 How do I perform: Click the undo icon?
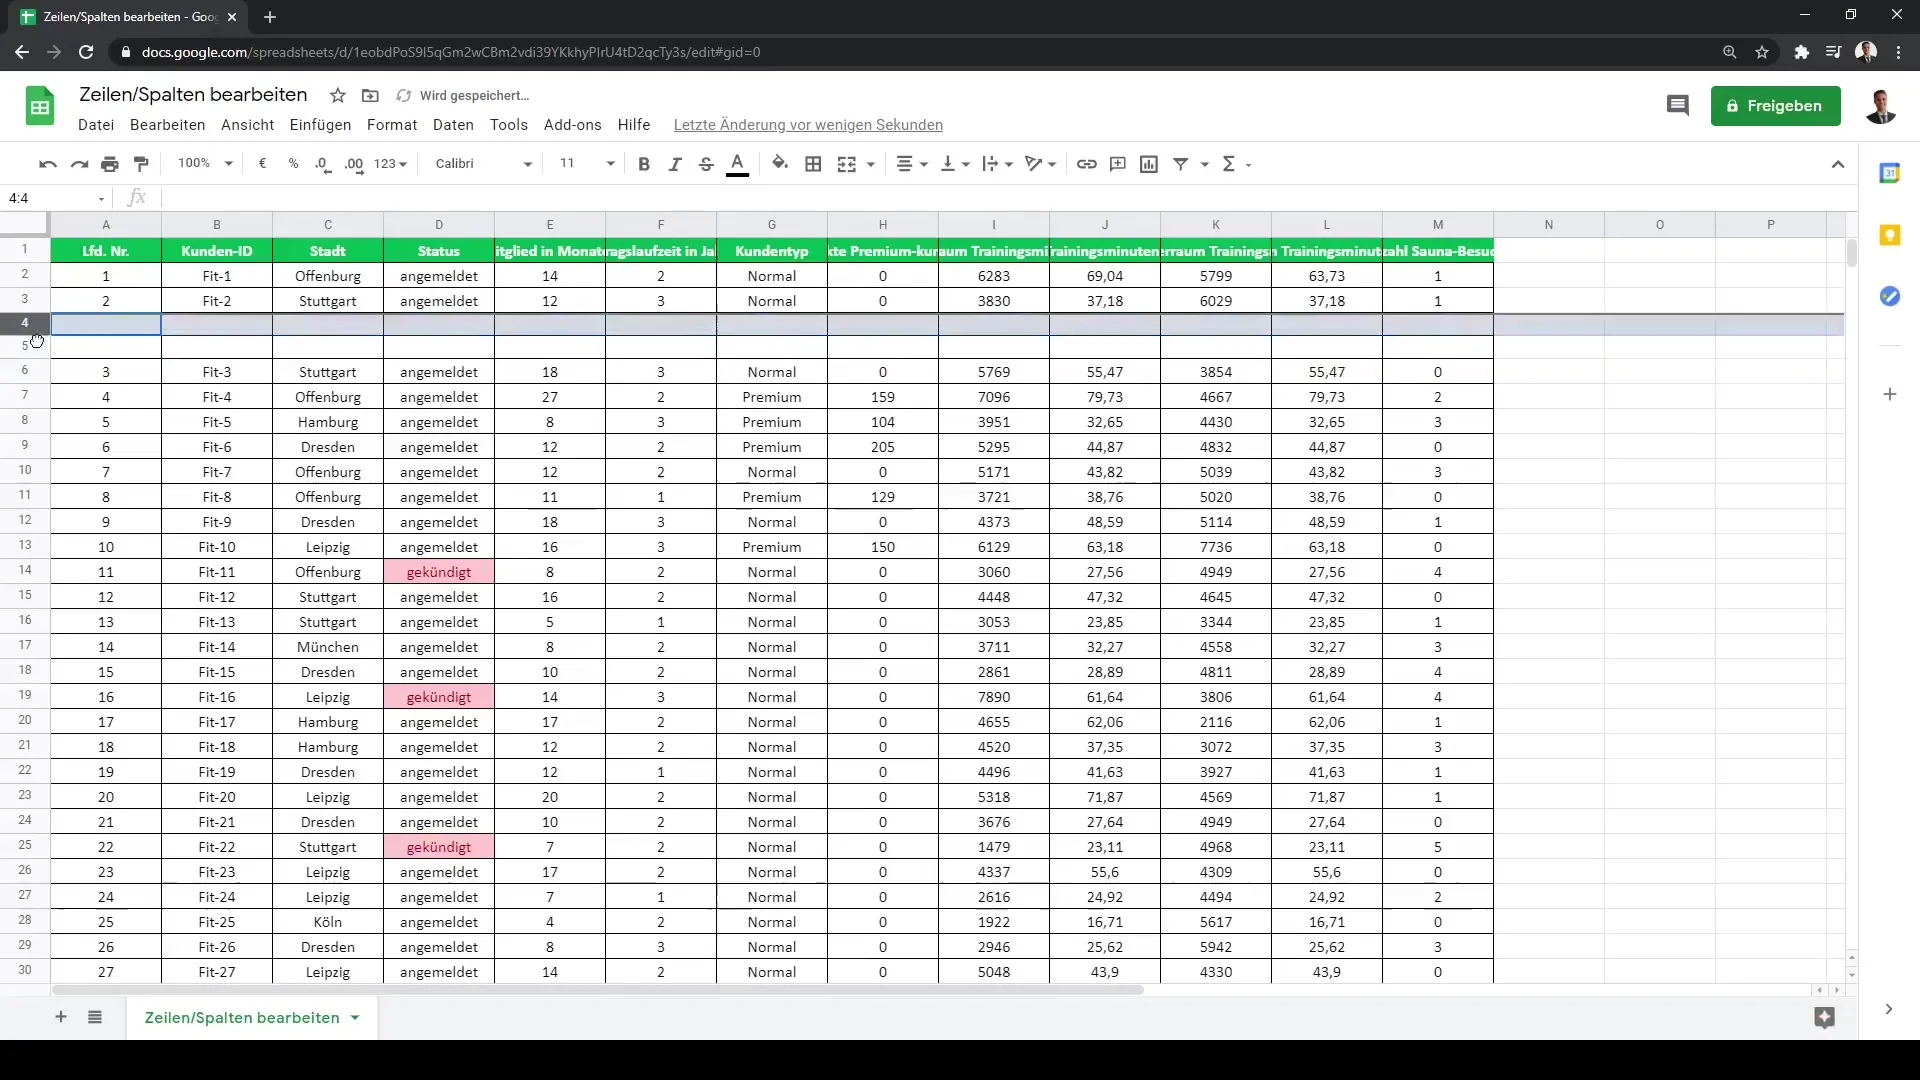47,164
